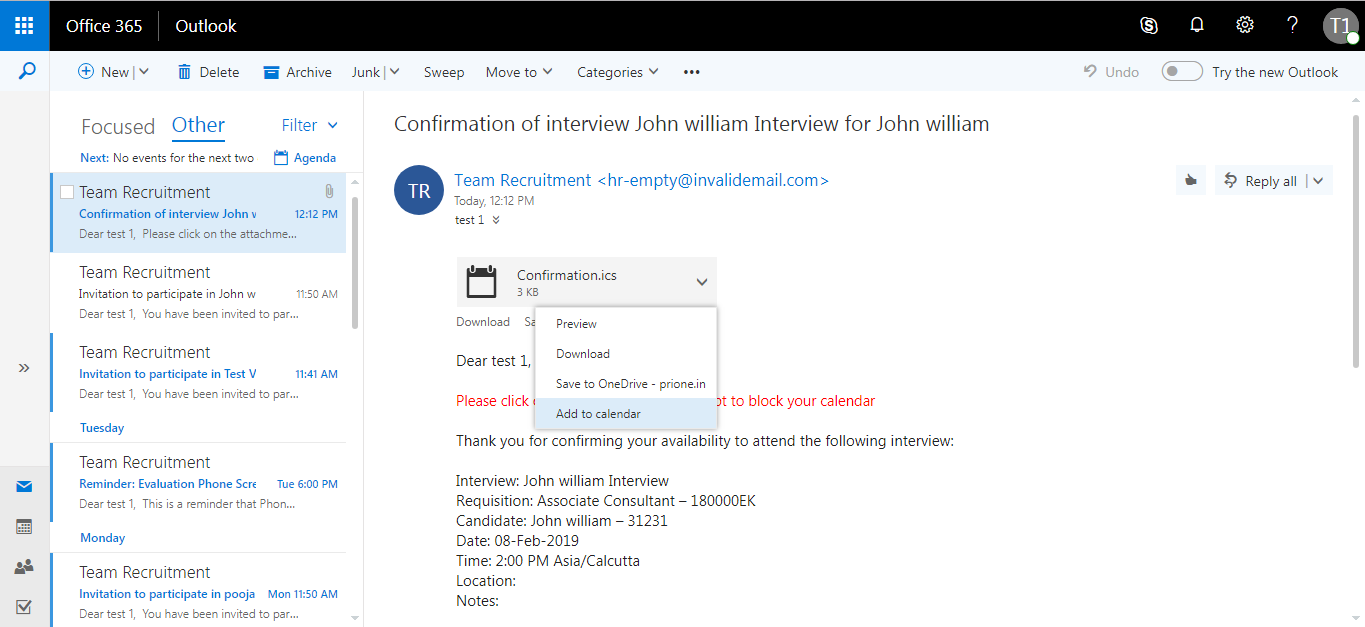
Task: Click the Agenda calendar icon
Action: [281, 158]
